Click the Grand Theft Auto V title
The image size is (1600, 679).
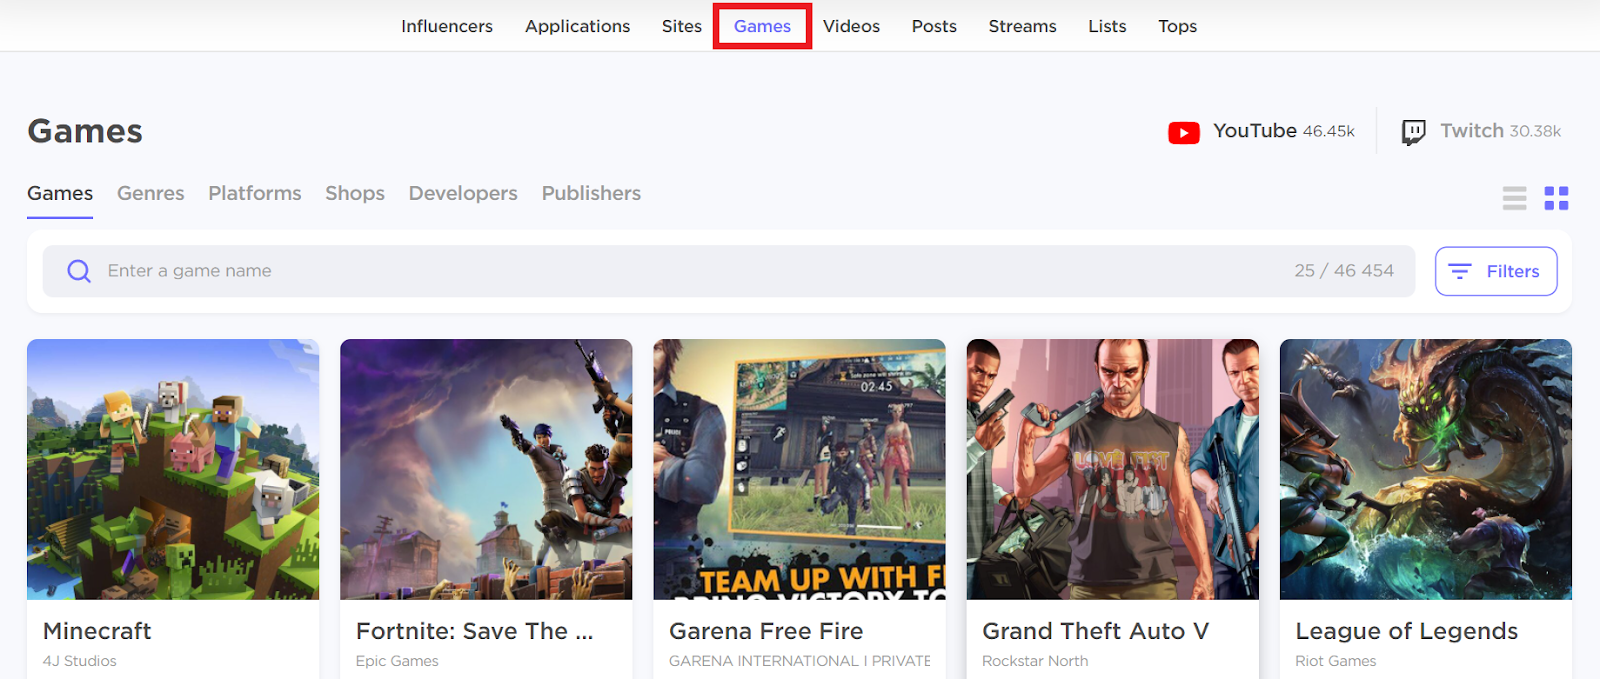(1095, 631)
